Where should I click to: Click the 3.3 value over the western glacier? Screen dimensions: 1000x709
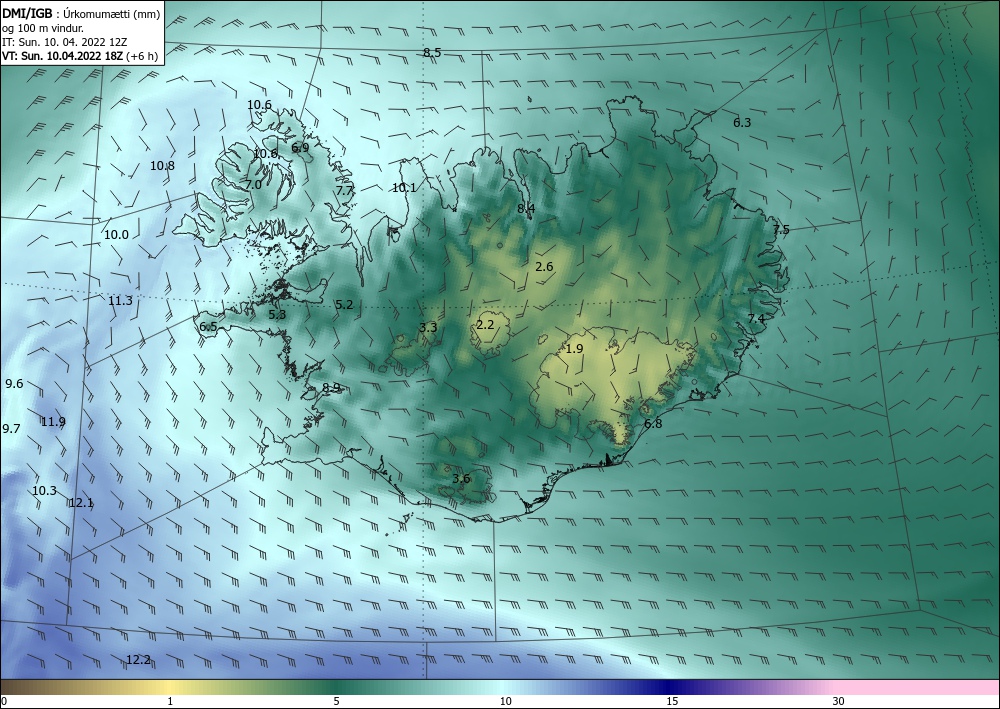pyautogui.click(x=428, y=328)
